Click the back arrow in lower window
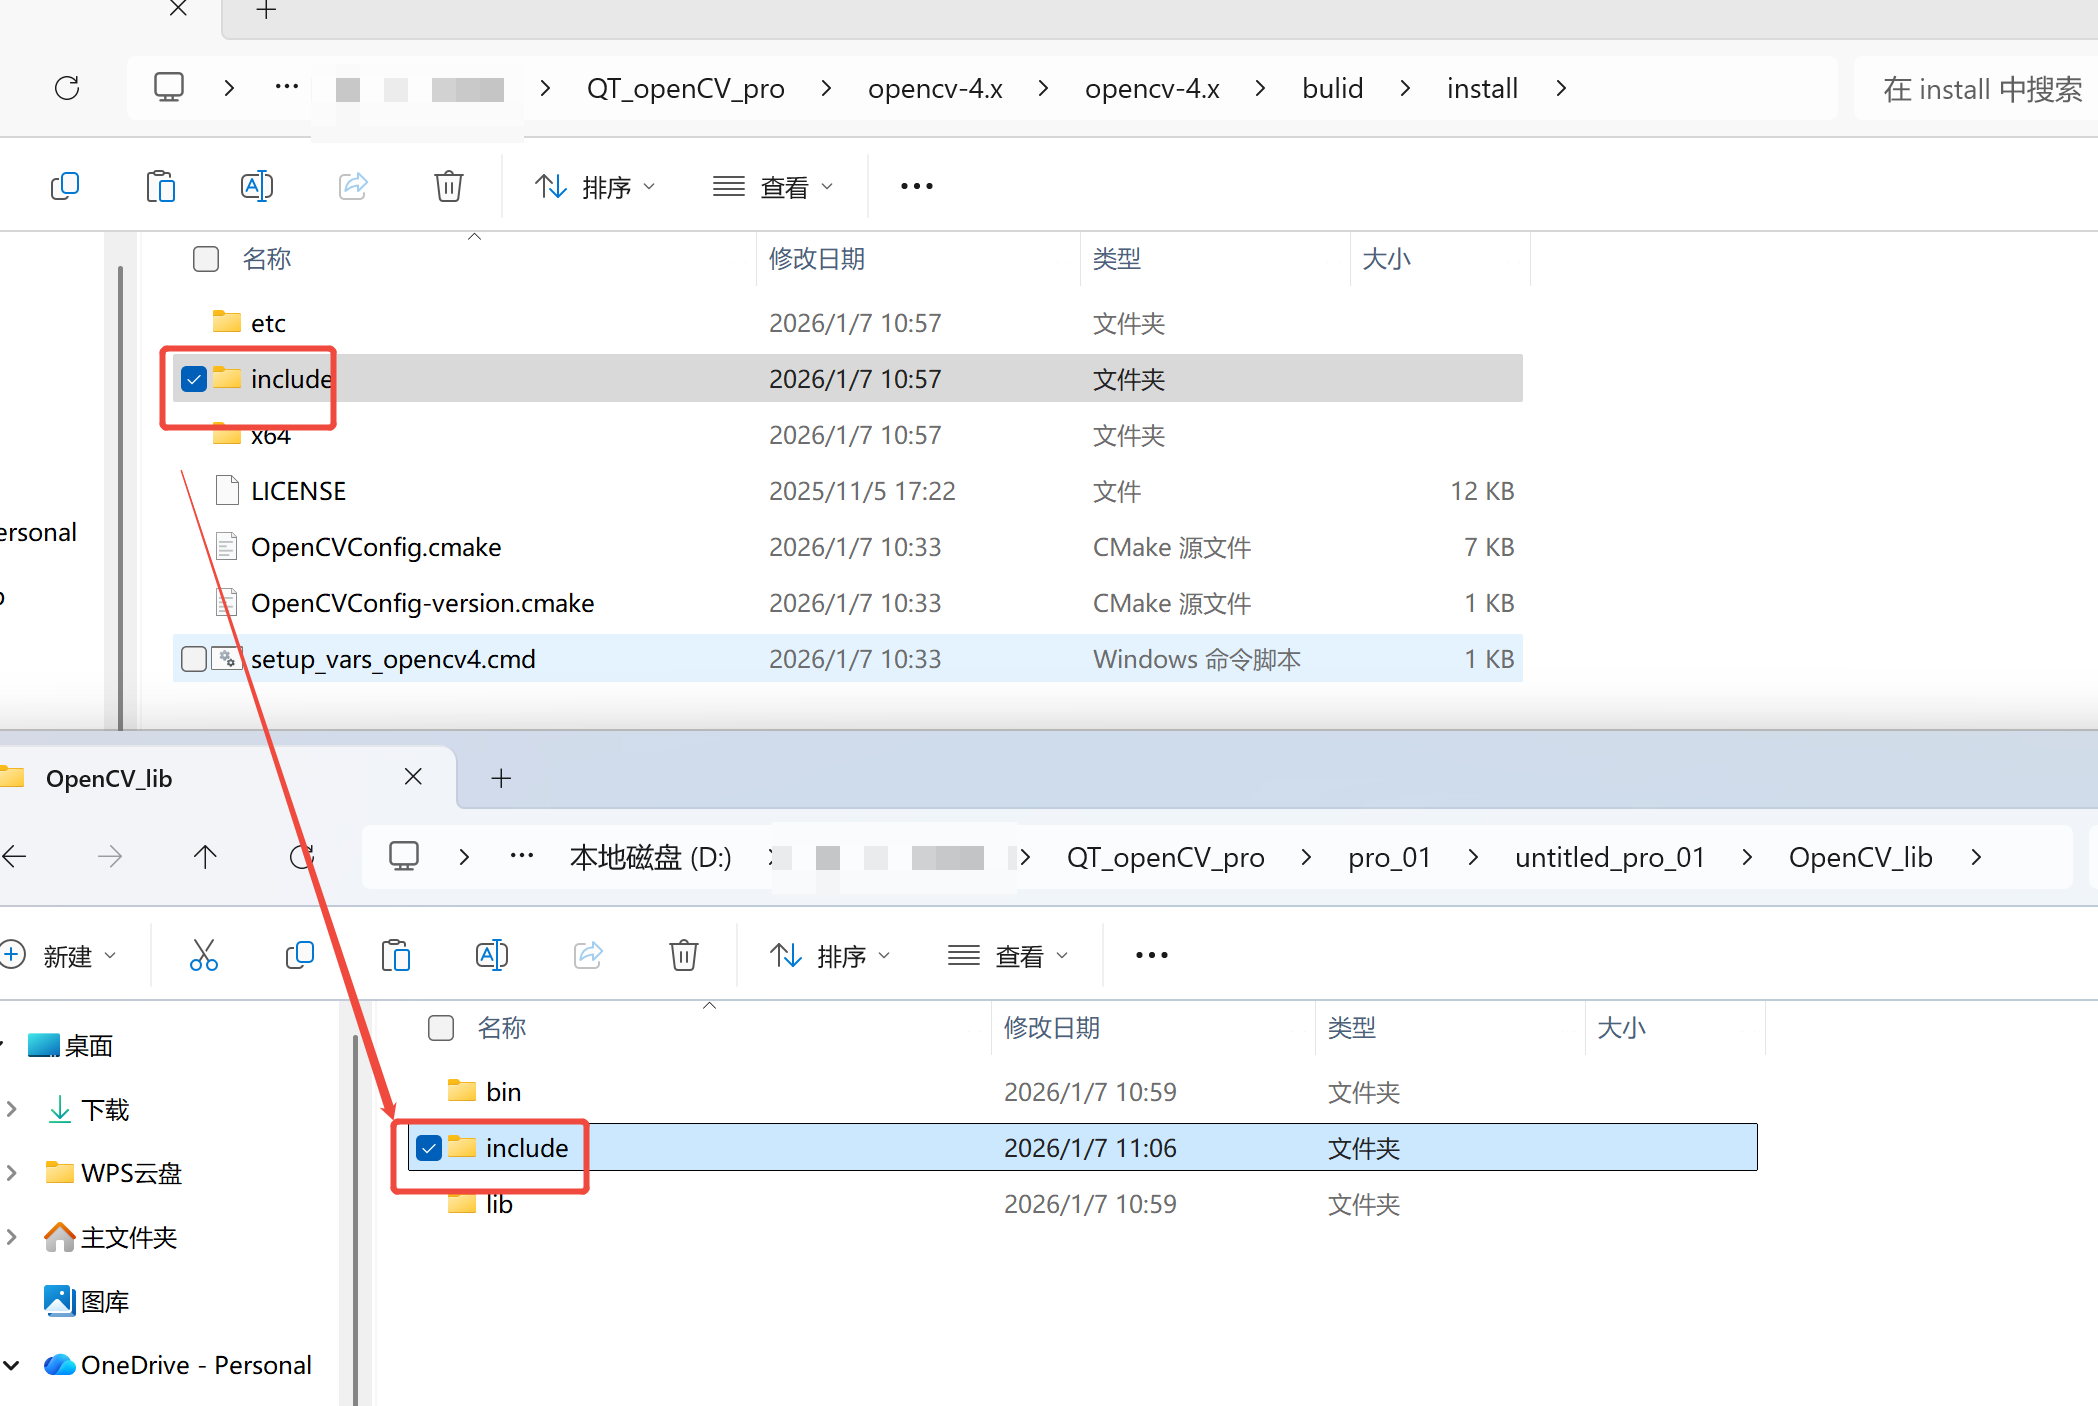The width and height of the screenshot is (2098, 1406). pos(16,857)
